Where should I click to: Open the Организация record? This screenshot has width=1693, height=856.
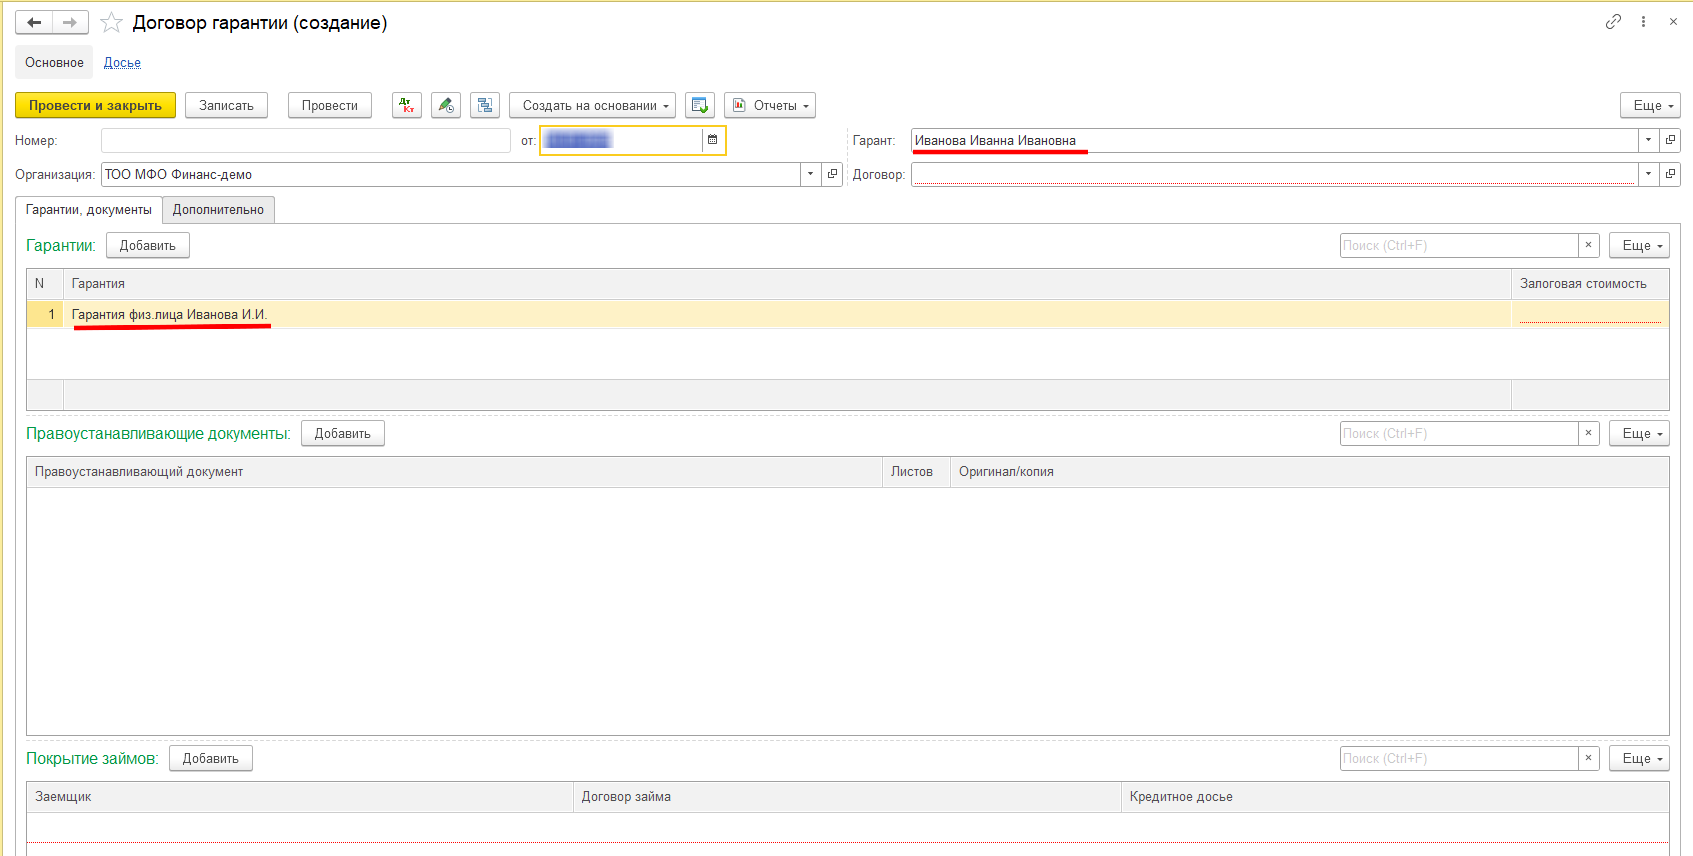[x=832, y=174]
